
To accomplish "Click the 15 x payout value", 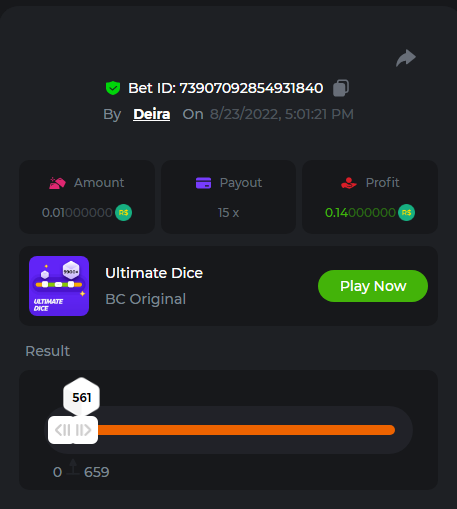I will (228, 213).
